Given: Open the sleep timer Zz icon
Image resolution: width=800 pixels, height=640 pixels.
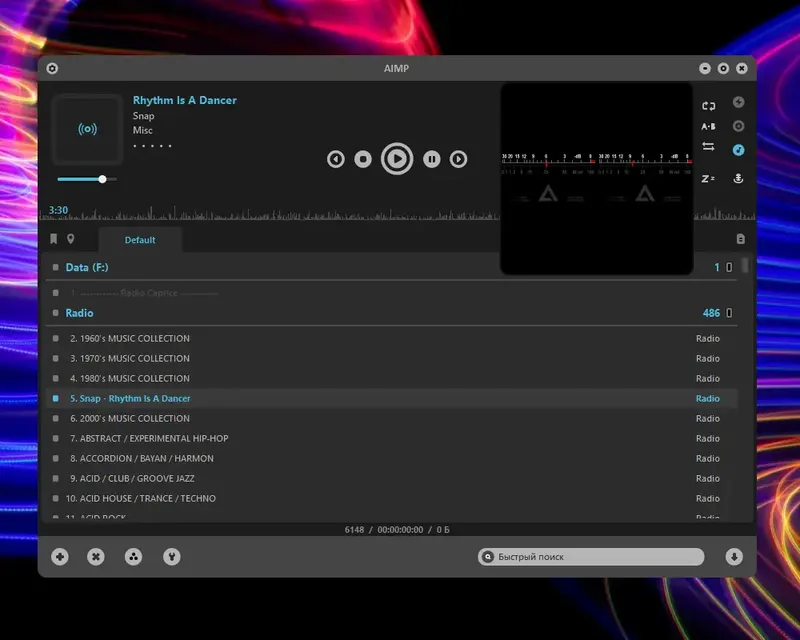Looking at the screenshot, I should (x=710, y=178).
